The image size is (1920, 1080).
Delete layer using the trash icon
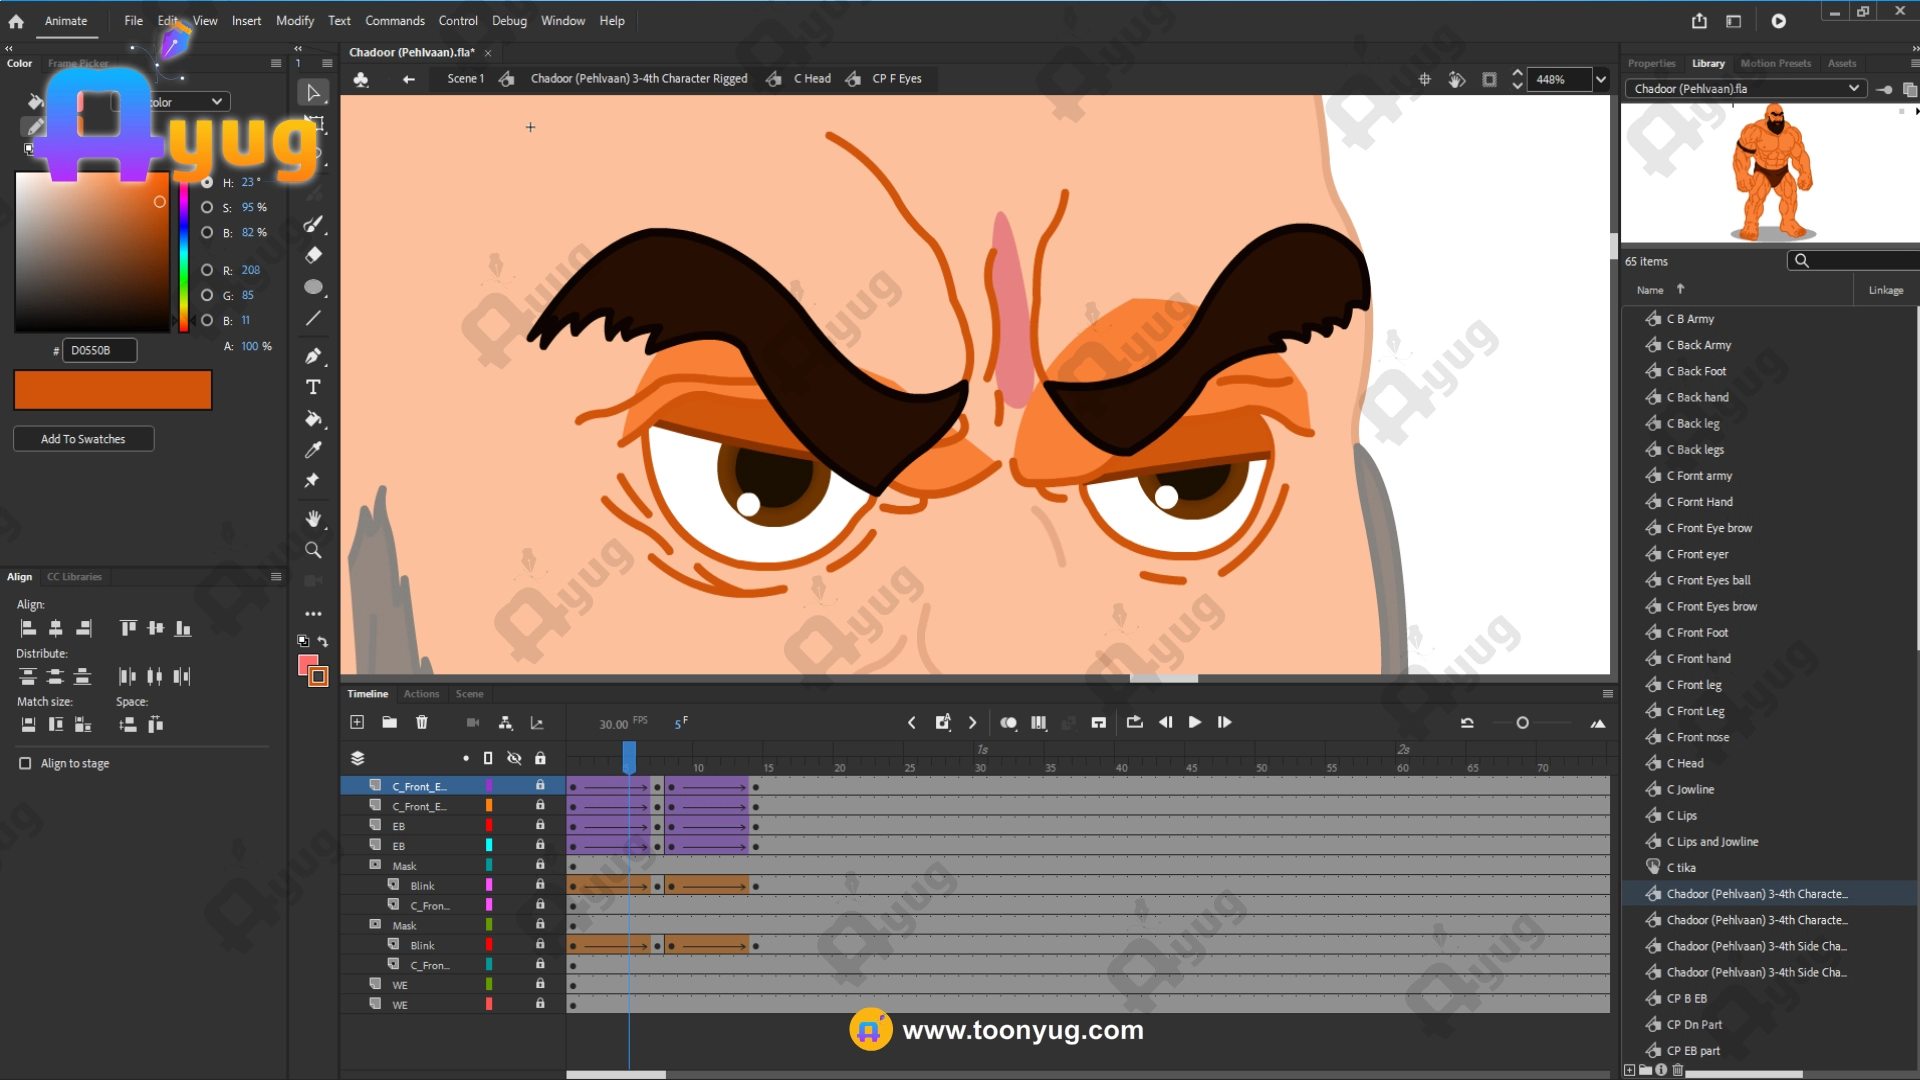(422, 722)
